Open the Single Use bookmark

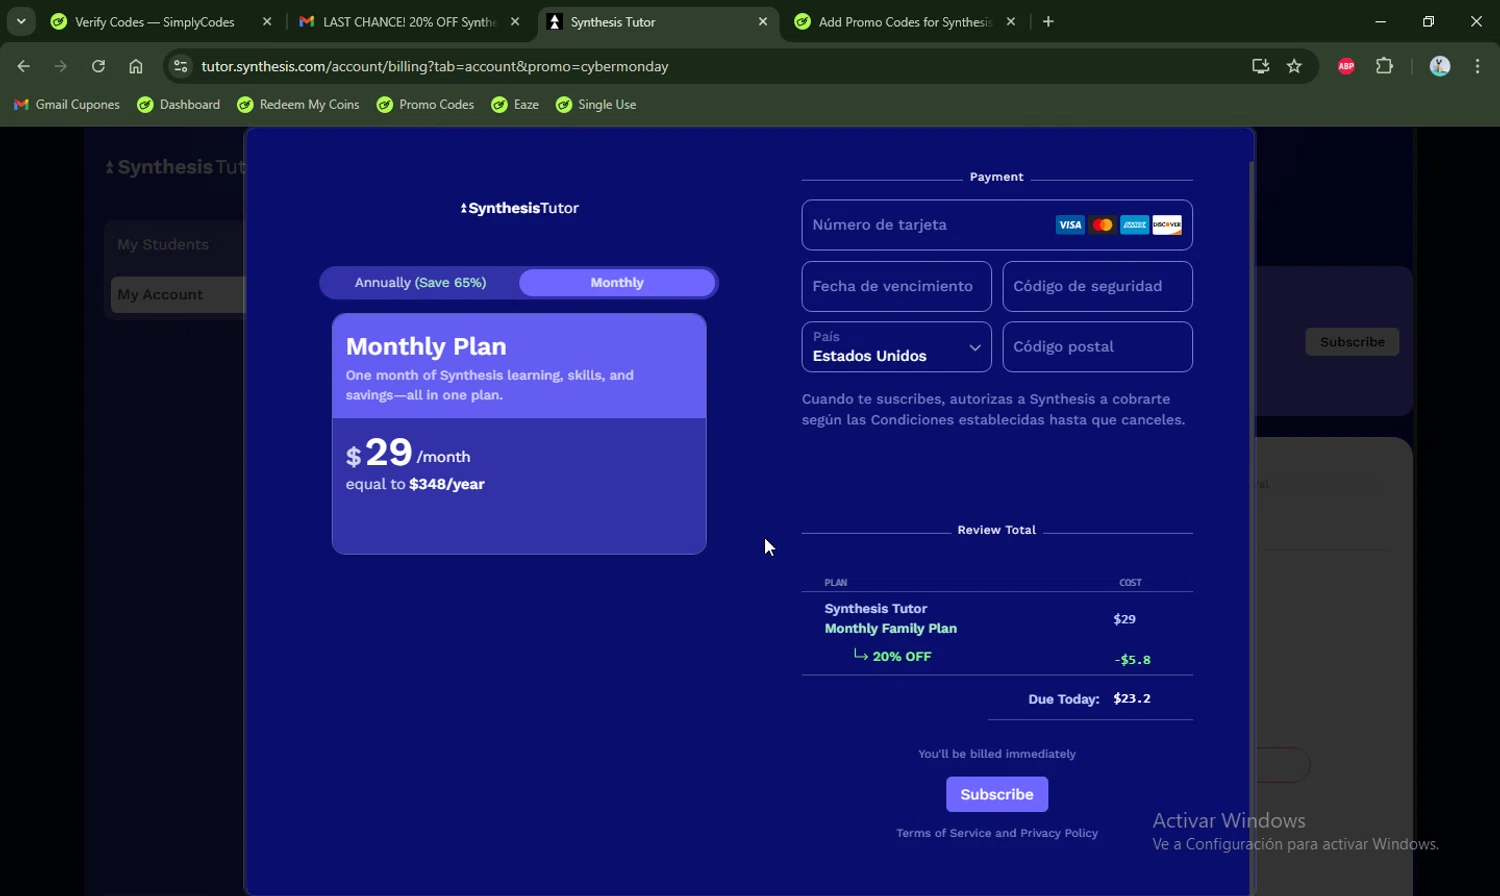click(596, 104)
